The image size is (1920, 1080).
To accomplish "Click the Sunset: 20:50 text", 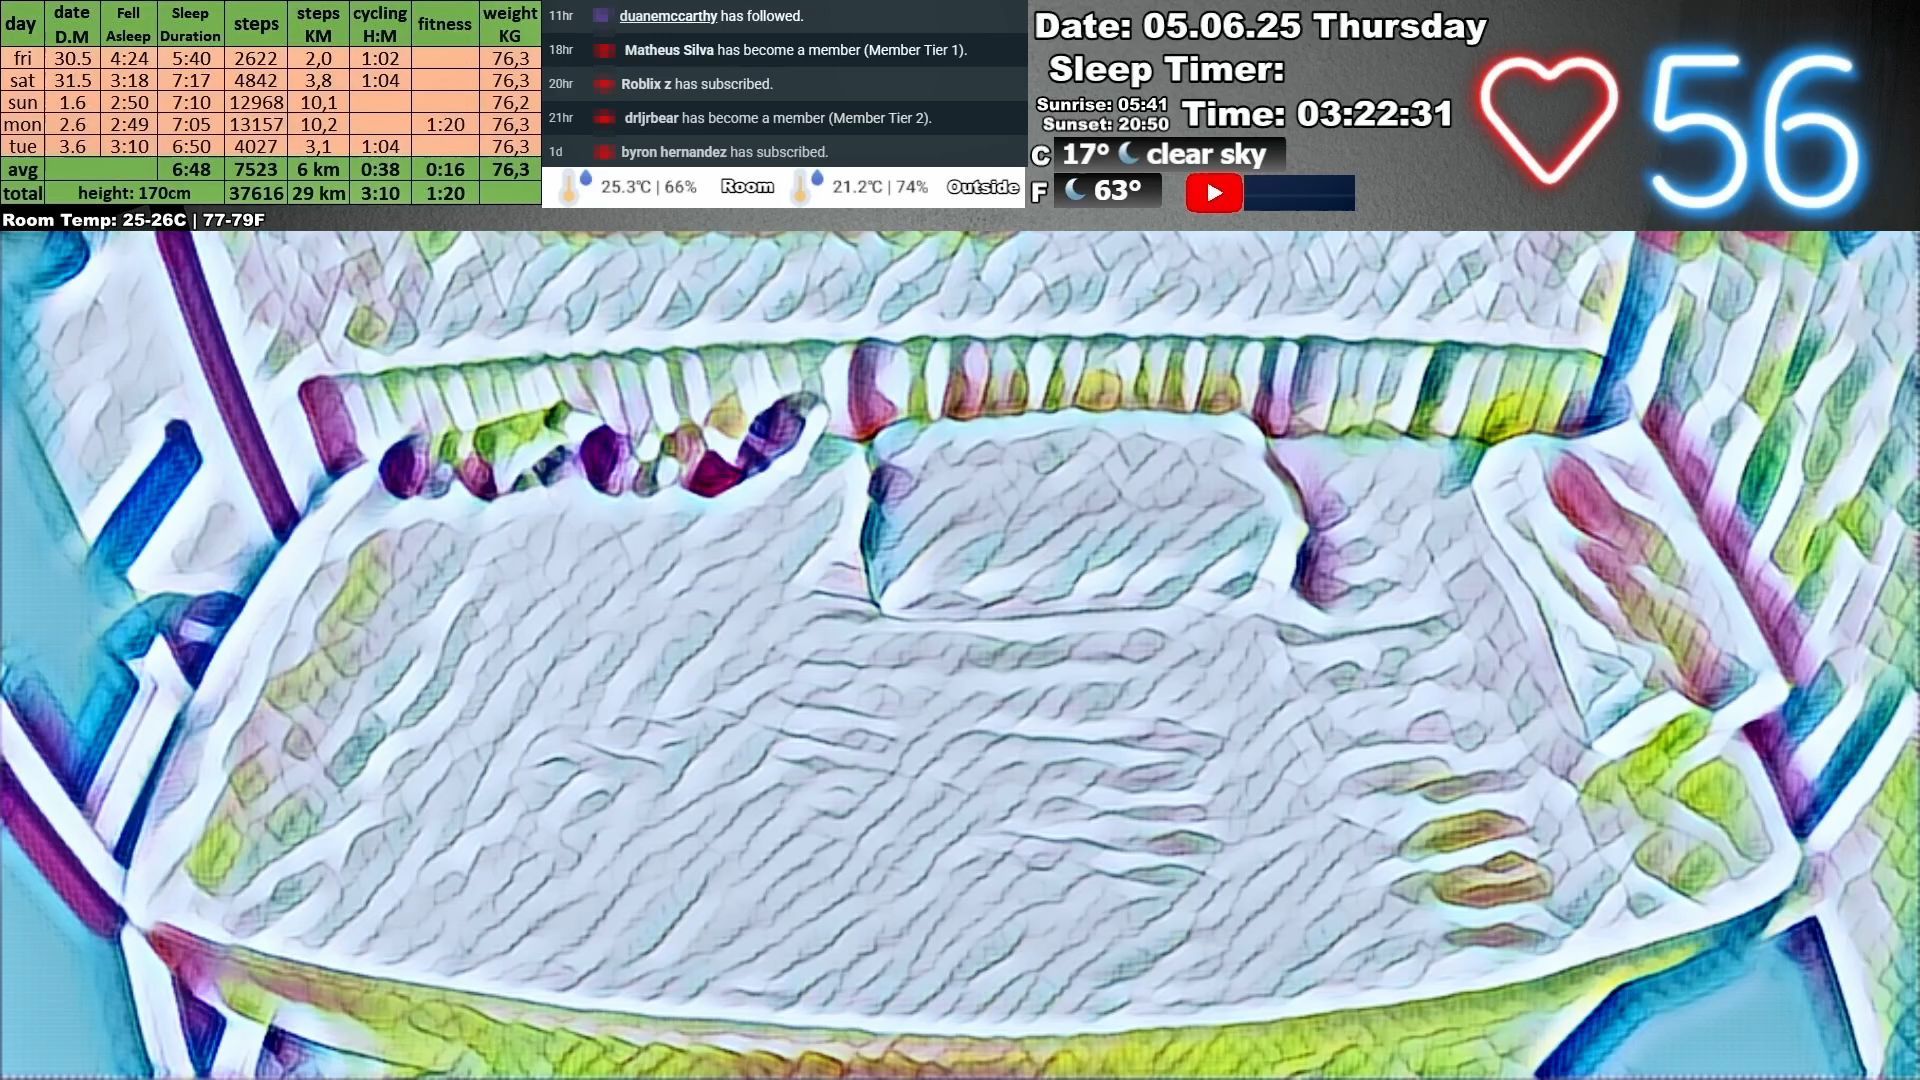I will point(1105,124).
